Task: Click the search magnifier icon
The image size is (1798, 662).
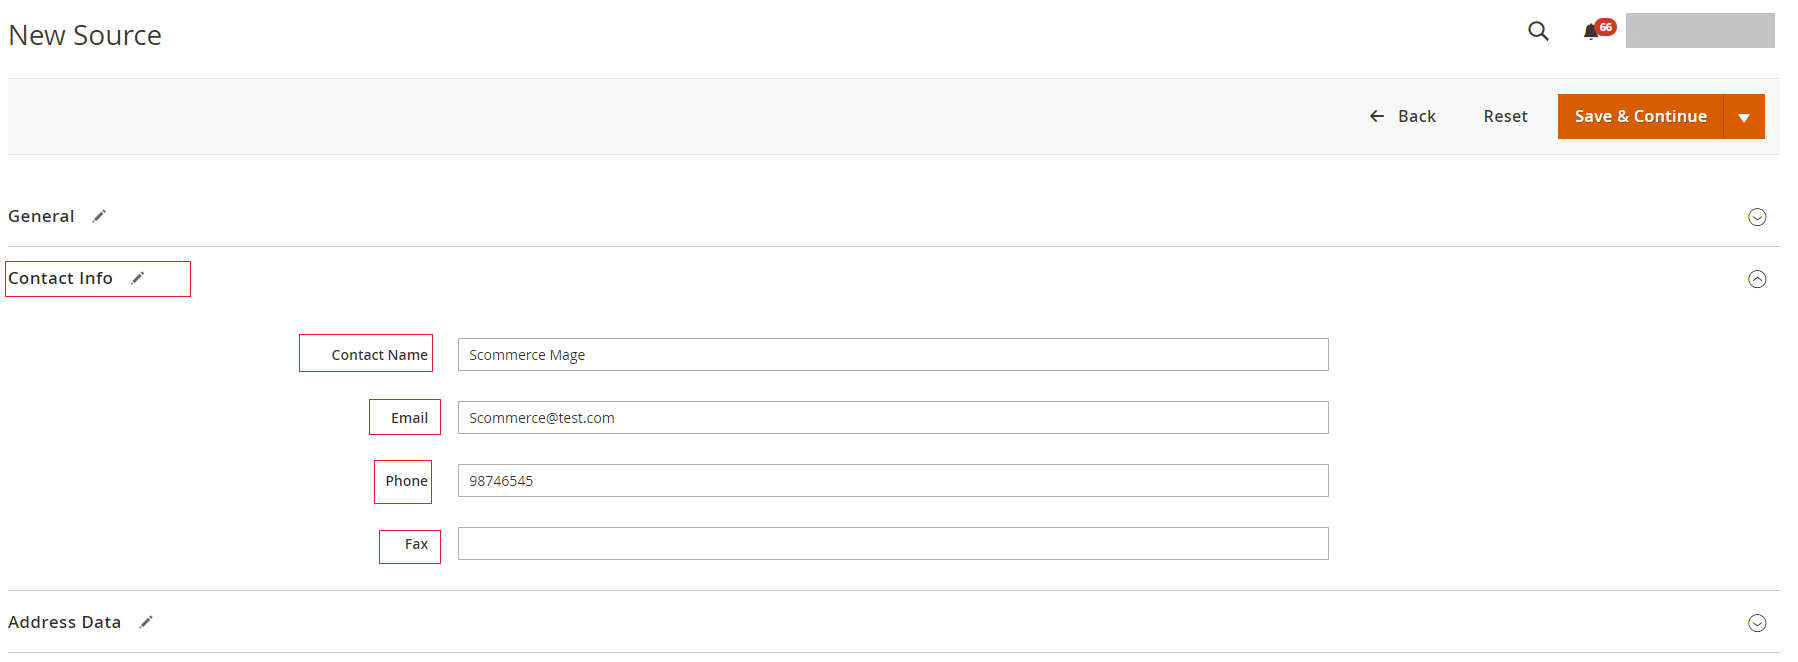Action: coord(1538,32)
